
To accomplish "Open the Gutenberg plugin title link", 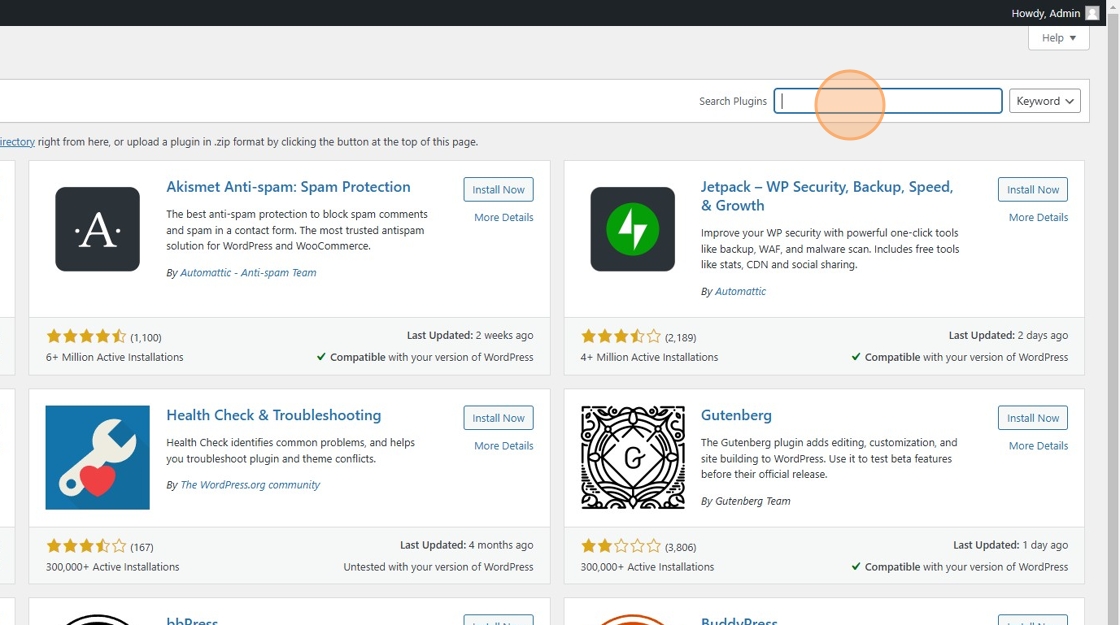I will 736,415.
